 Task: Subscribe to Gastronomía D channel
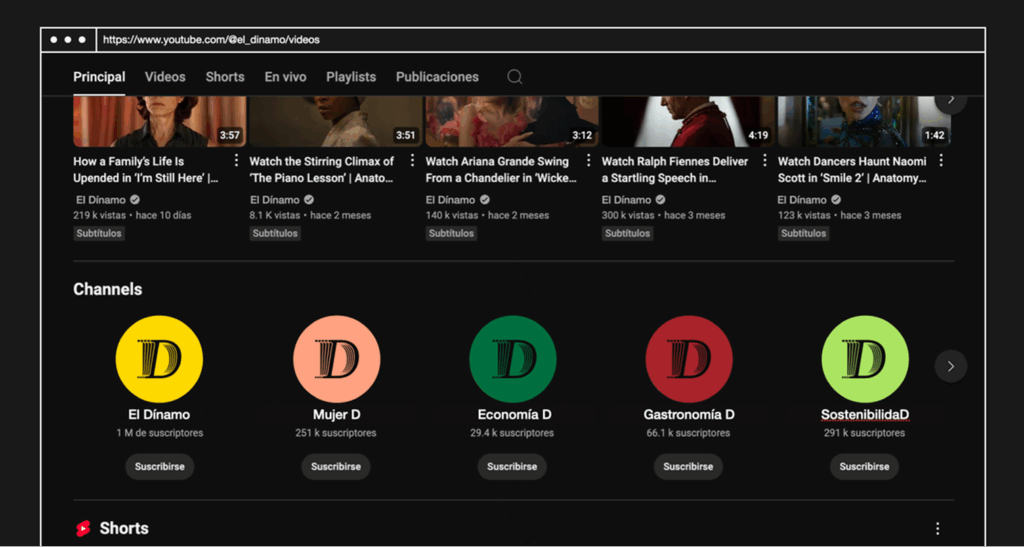click(x=688, y=467)
